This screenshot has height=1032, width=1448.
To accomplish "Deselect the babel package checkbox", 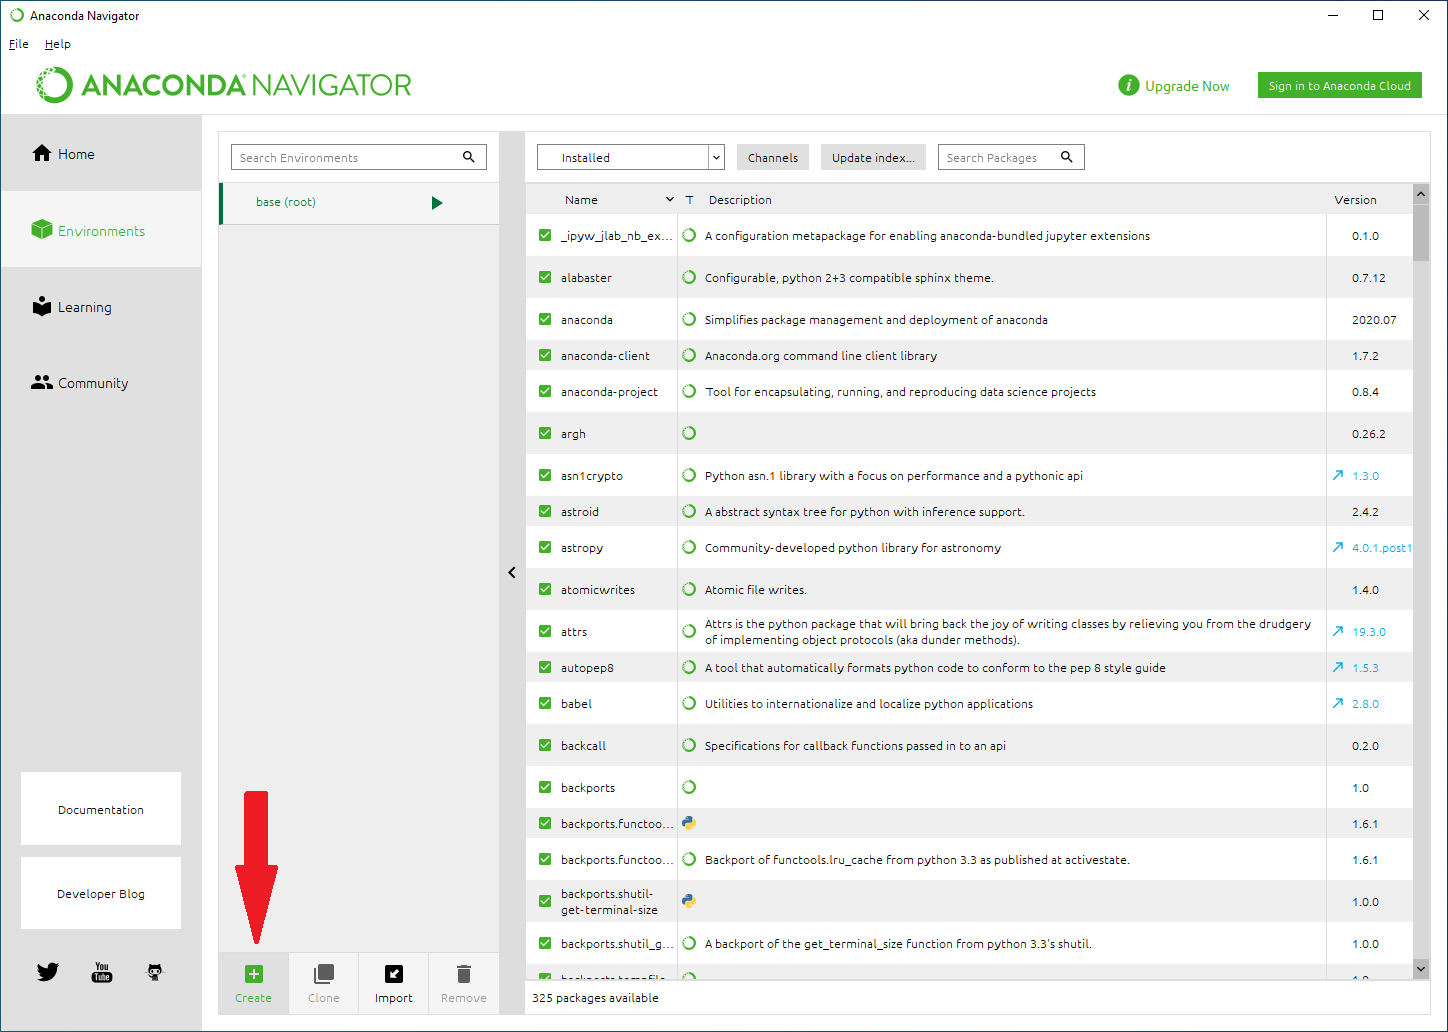I will (x=545, y=704).
